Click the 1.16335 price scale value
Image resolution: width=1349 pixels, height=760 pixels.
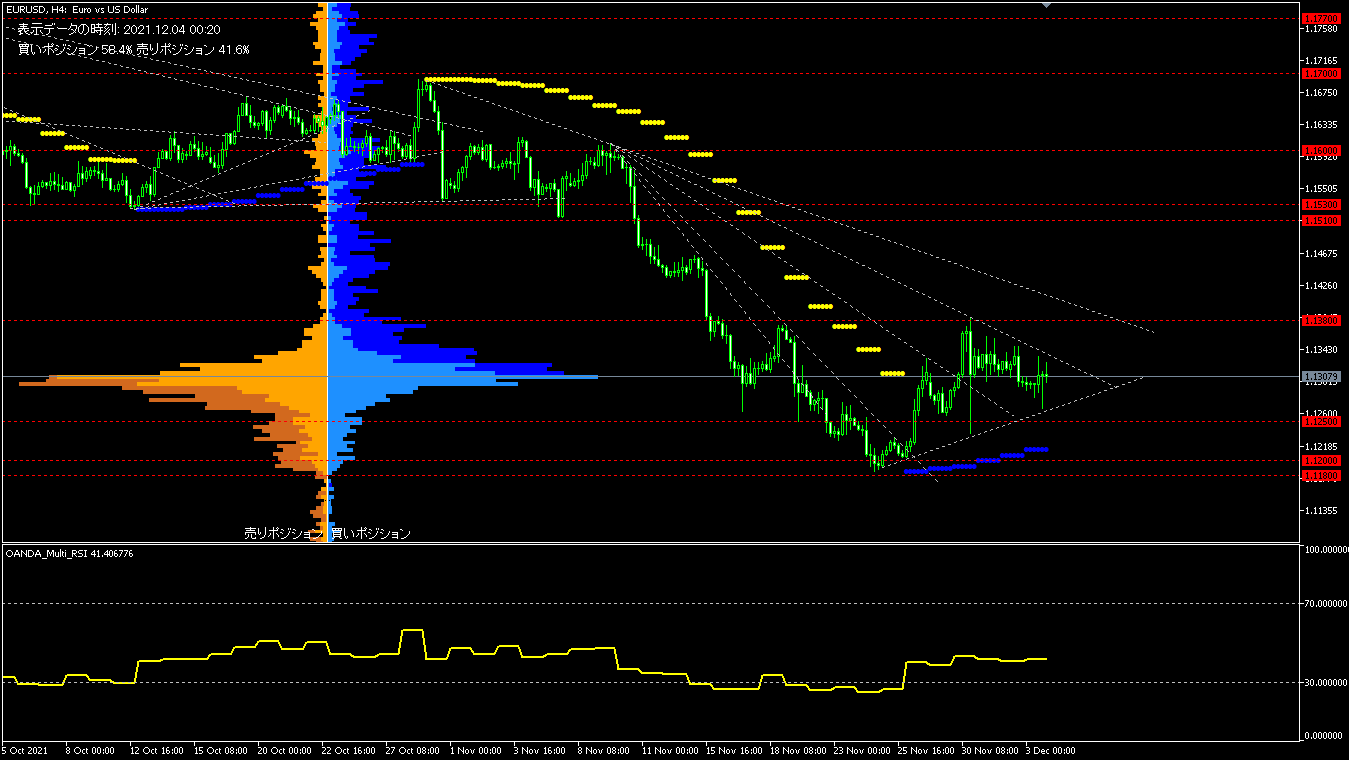pyautogui.click(x=1321, y=125)
